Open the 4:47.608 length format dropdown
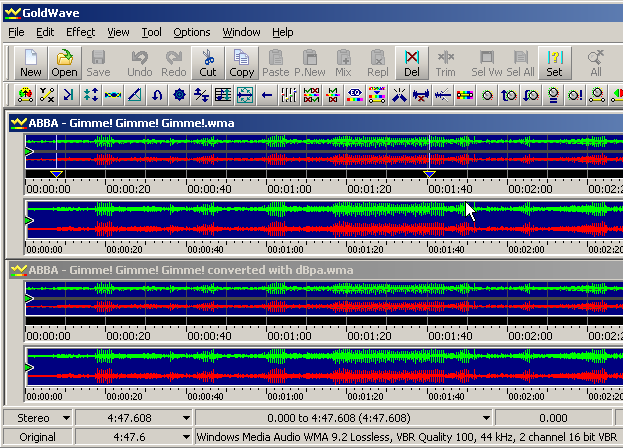The width and height of the screenshot is (623, 448). tap(186, 418)
